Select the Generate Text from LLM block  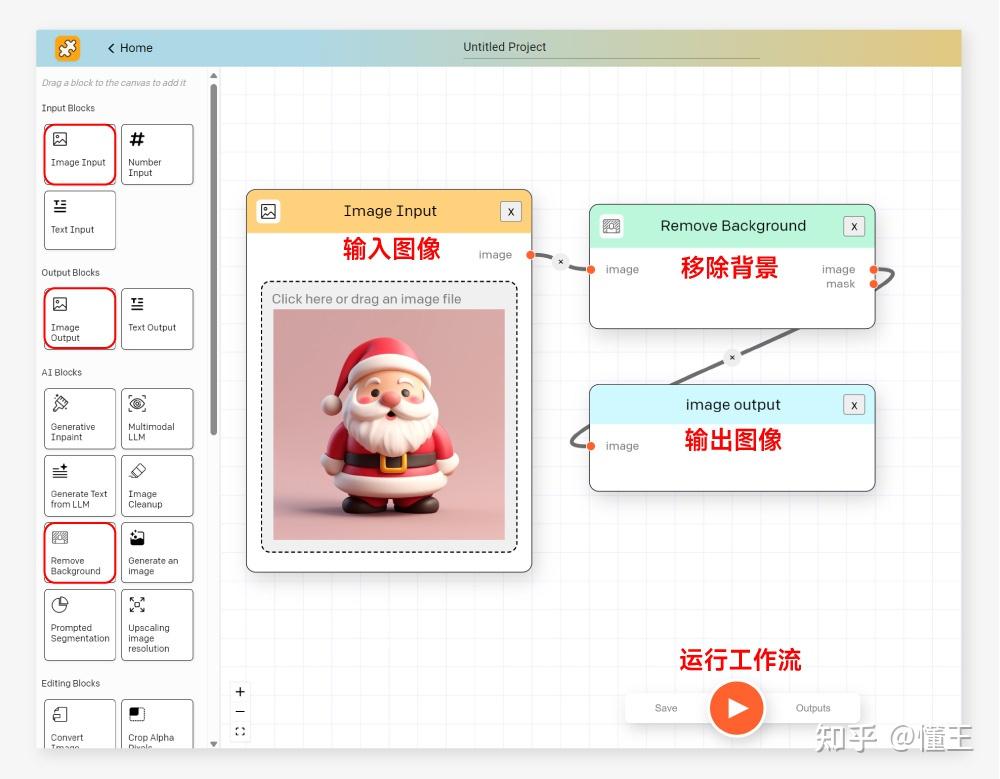[x=79, y=485]
